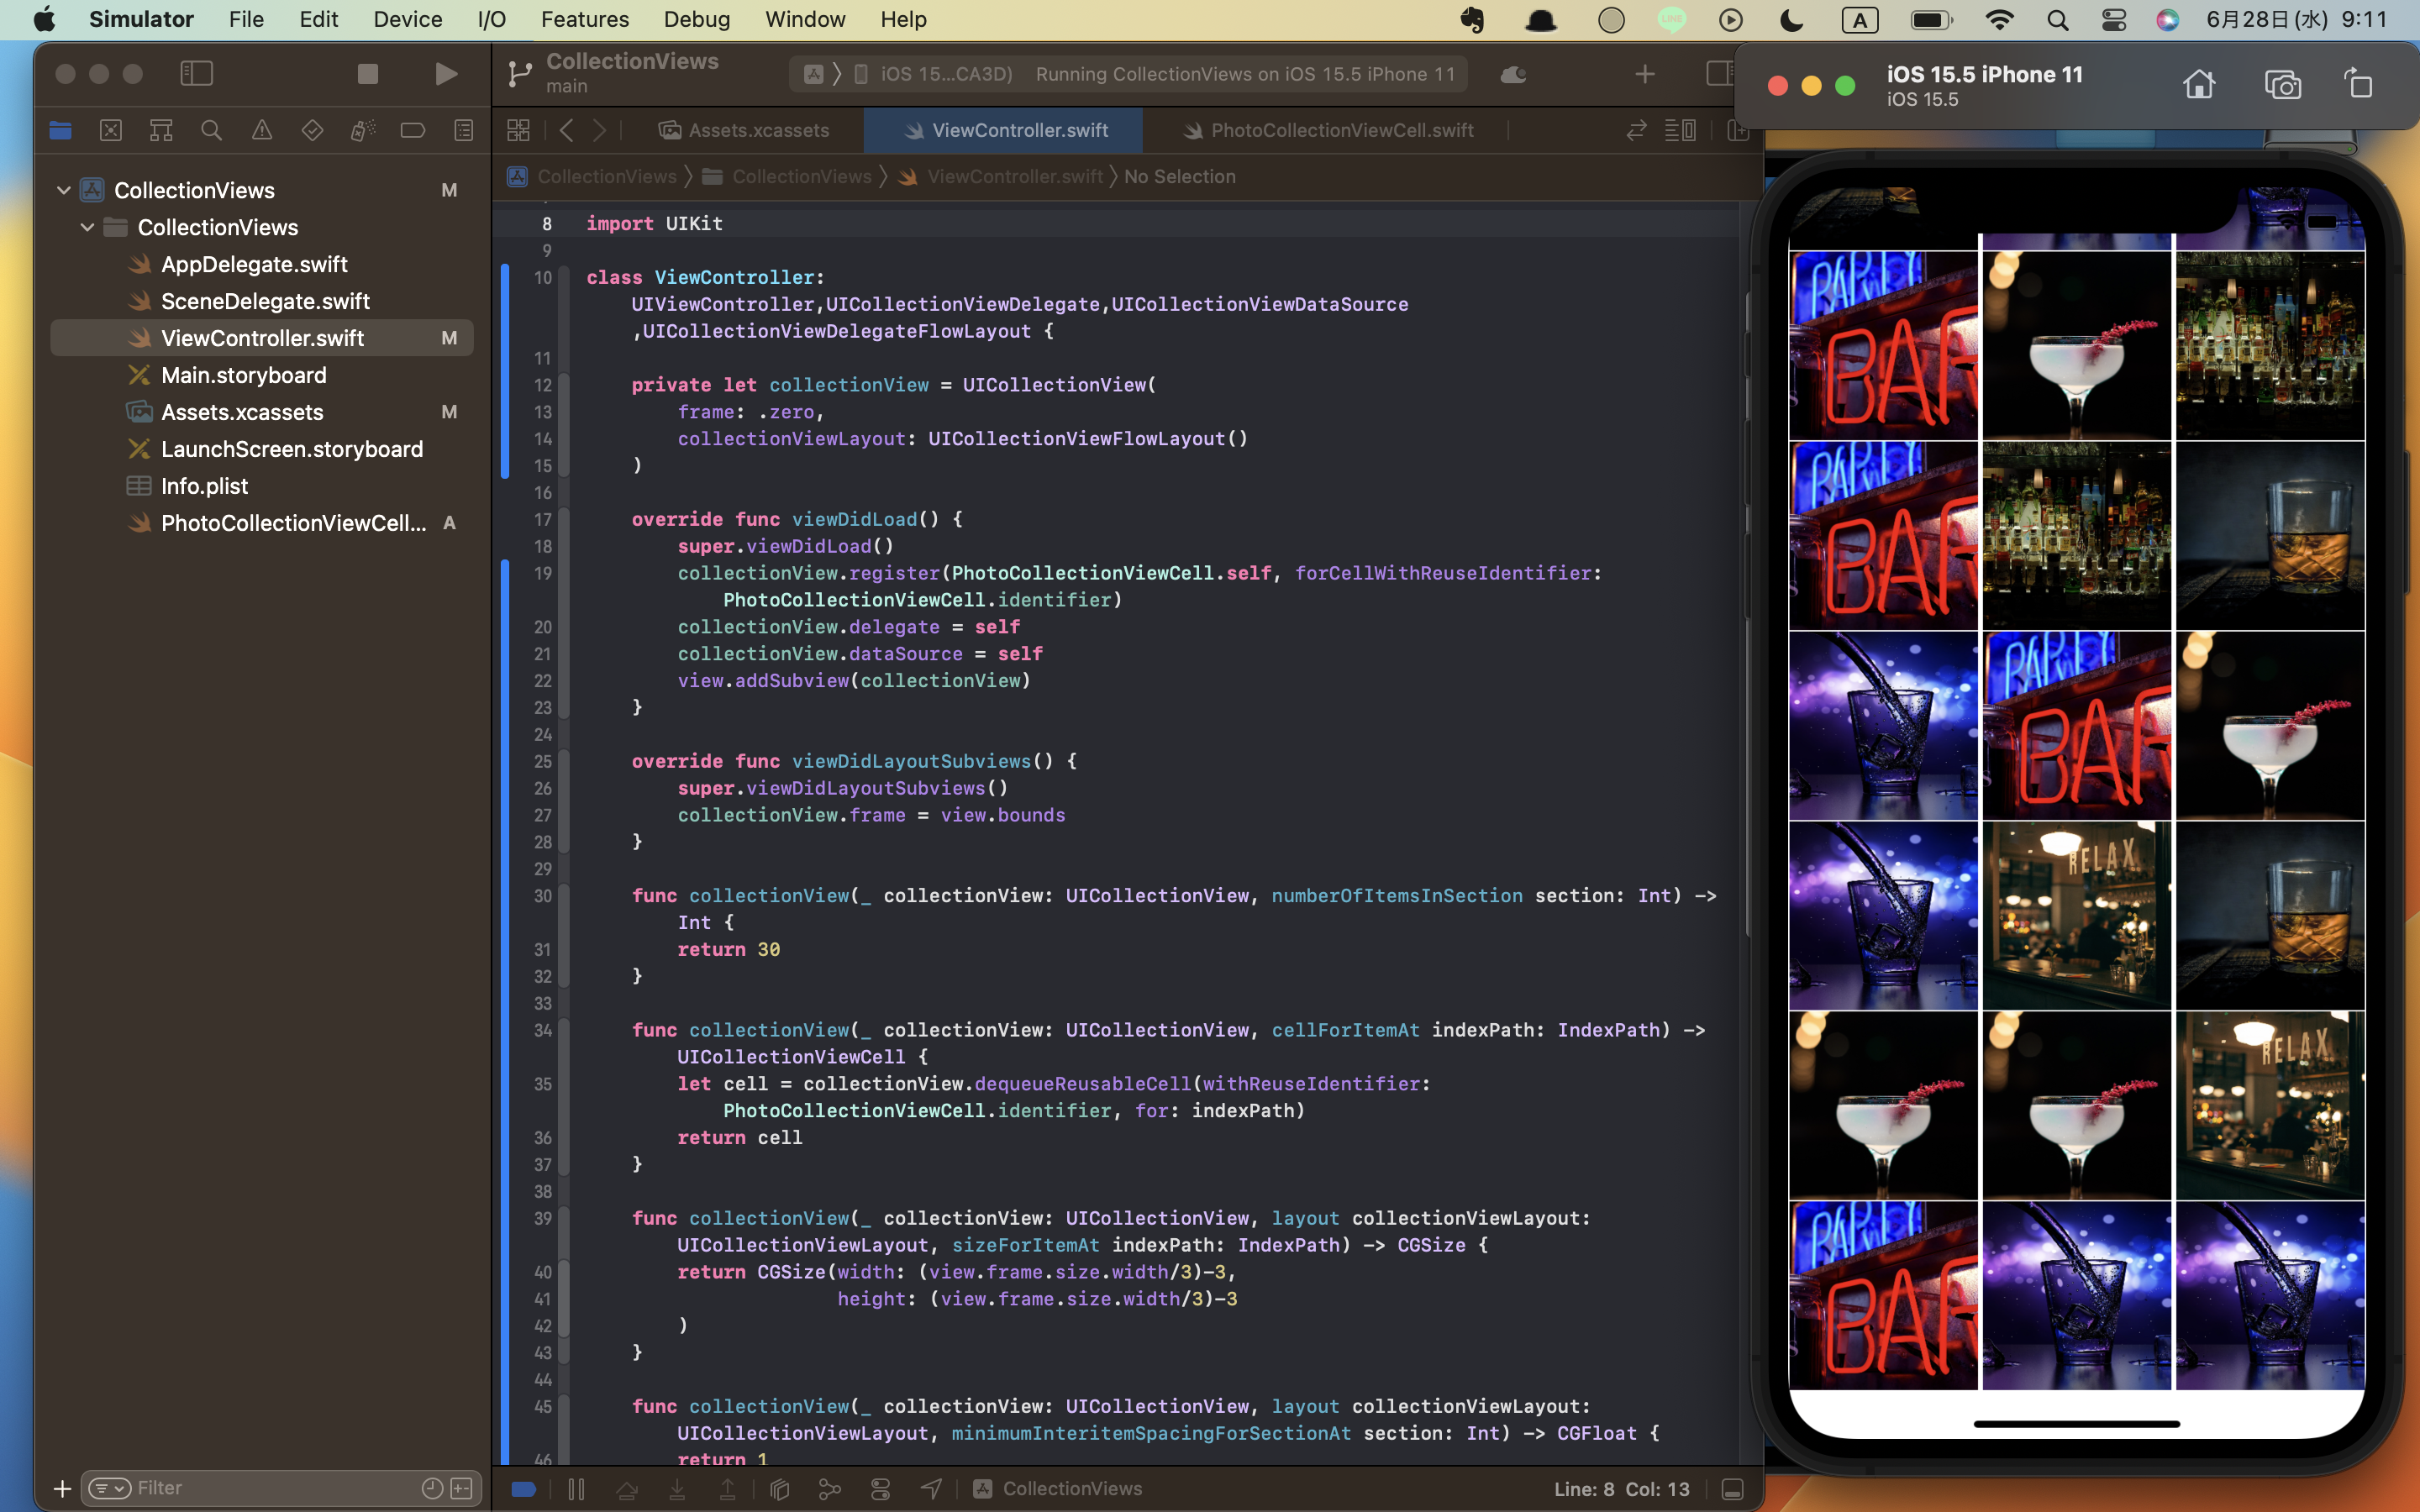Open the Issue navigator (warning triangle icon)
This screenshot has height=1512, width=2420.
coord(261,130)
